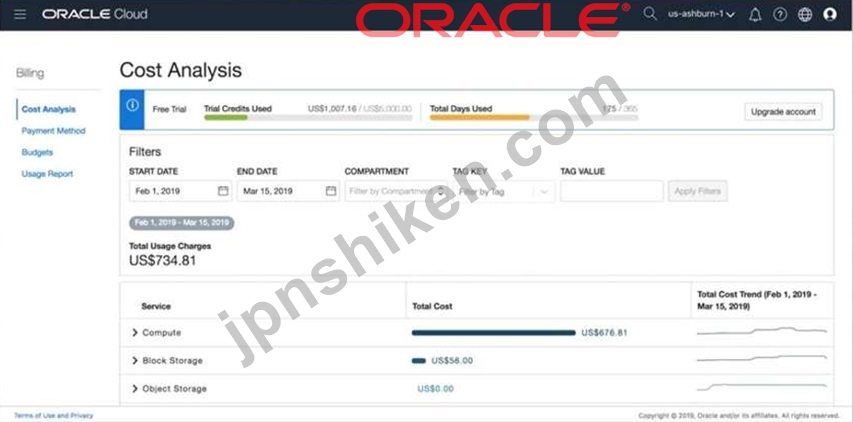Expand the Object Storage service row
The width and height of the screenshot is (853, 422).
click(x=135, y=389)
